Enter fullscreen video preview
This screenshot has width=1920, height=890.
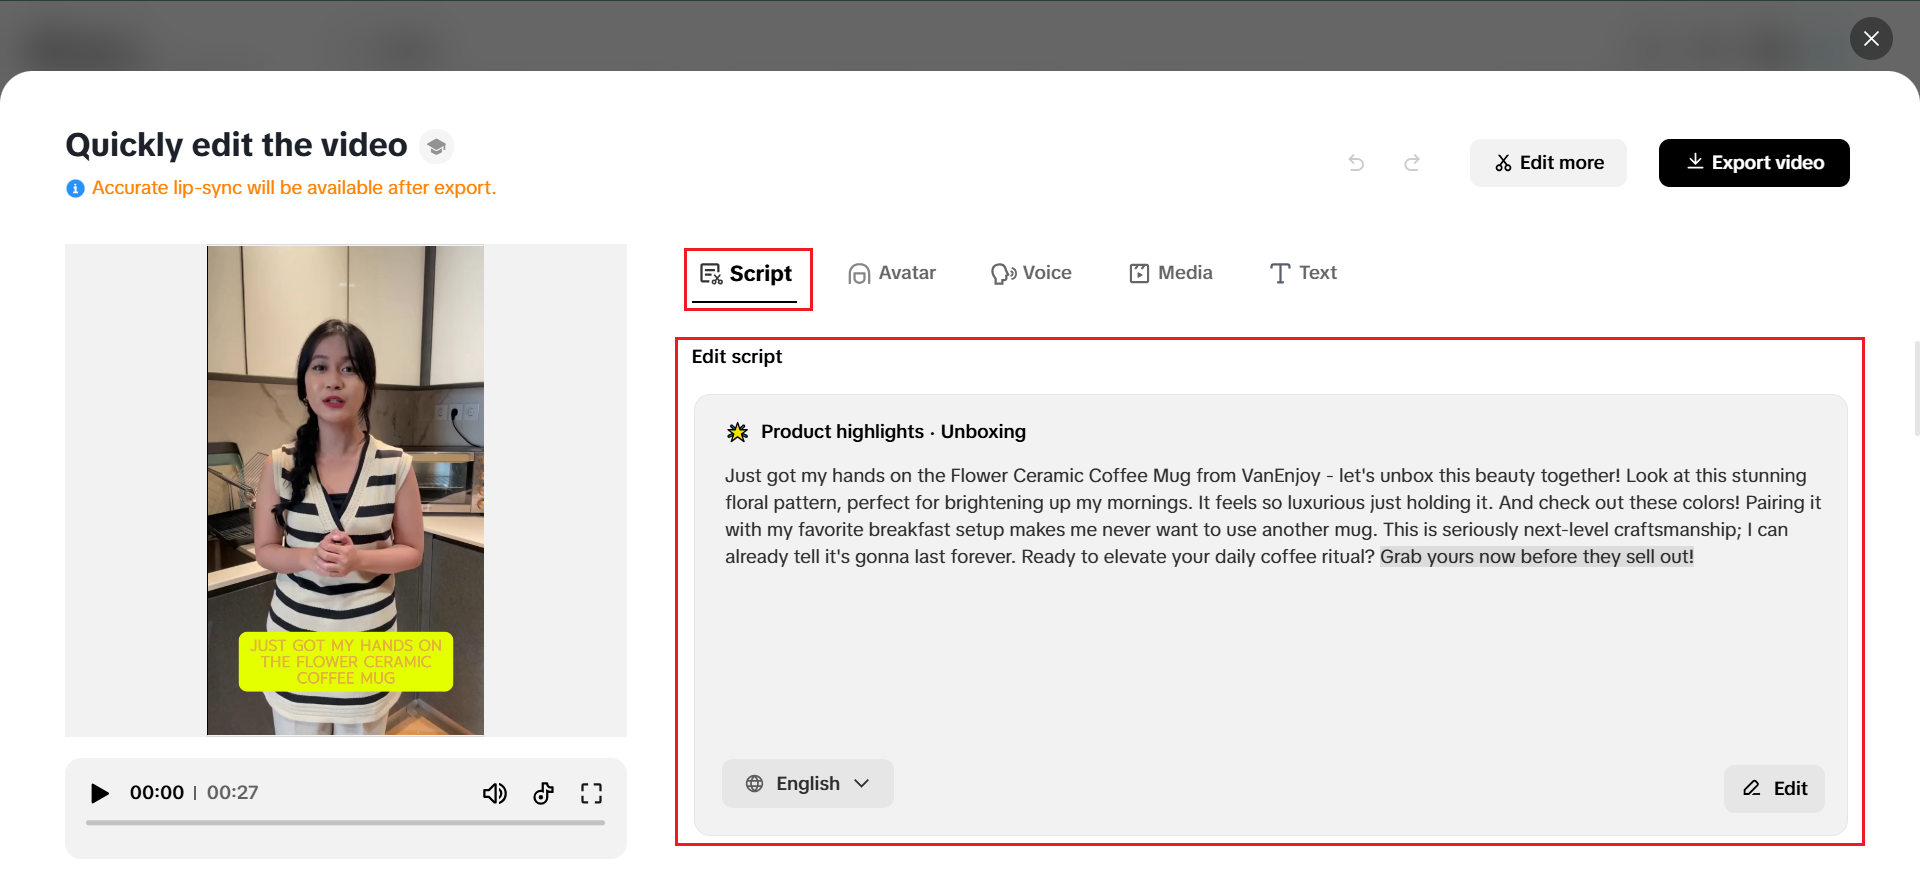click(x=591, y=793)
